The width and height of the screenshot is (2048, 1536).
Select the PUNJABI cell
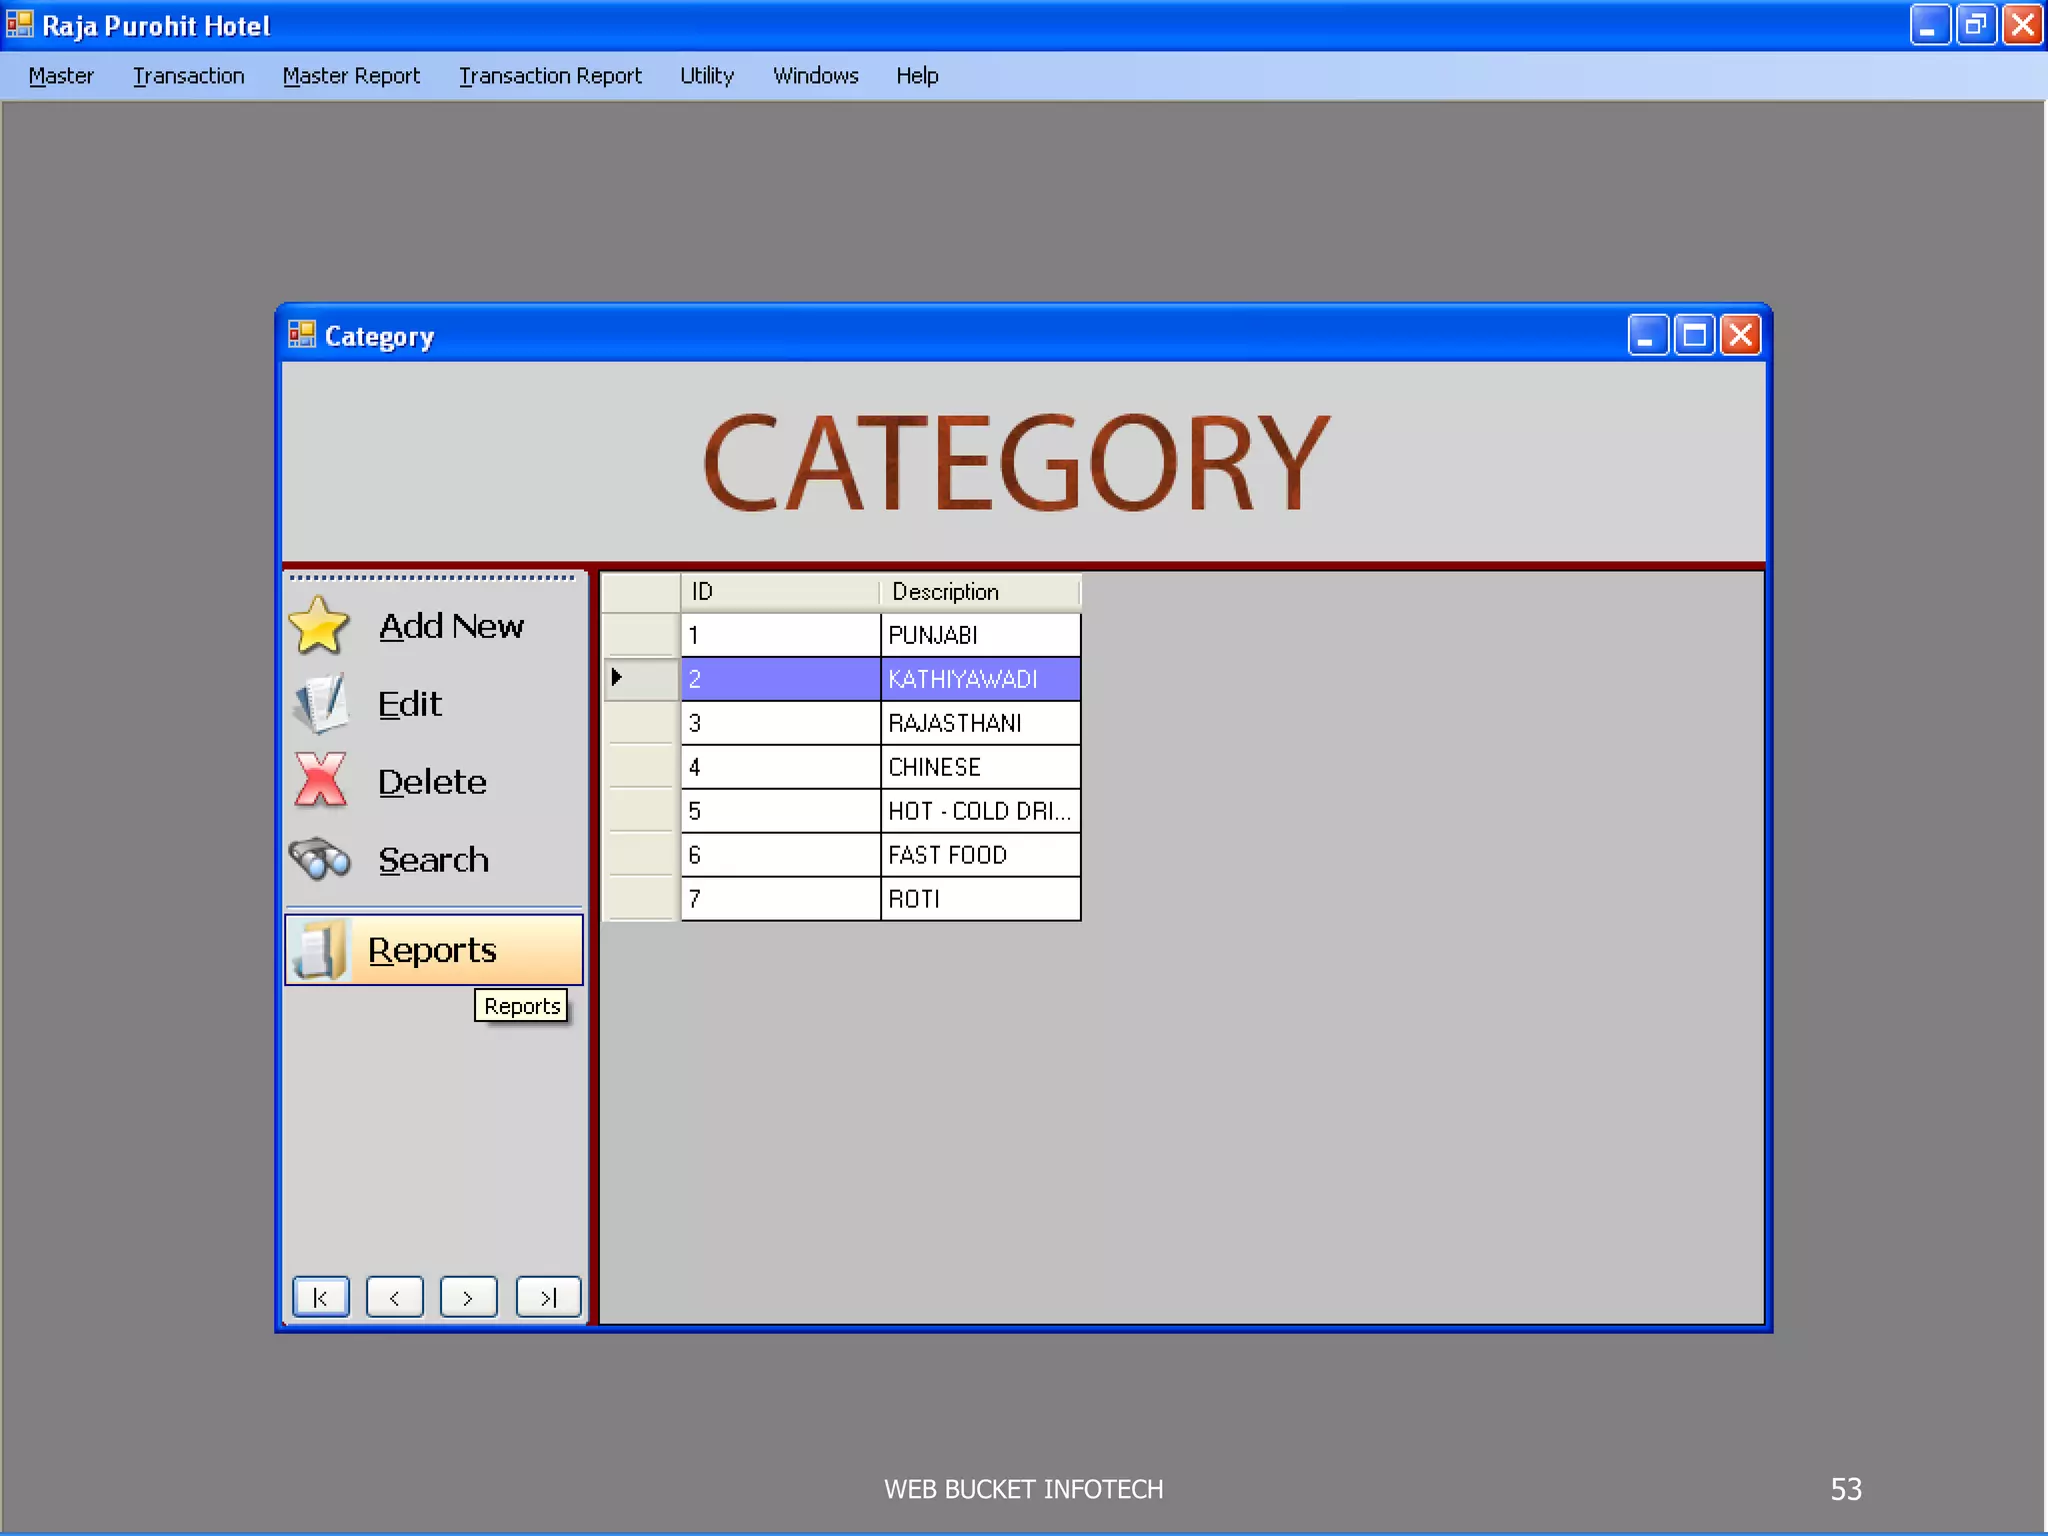(980, 635)
